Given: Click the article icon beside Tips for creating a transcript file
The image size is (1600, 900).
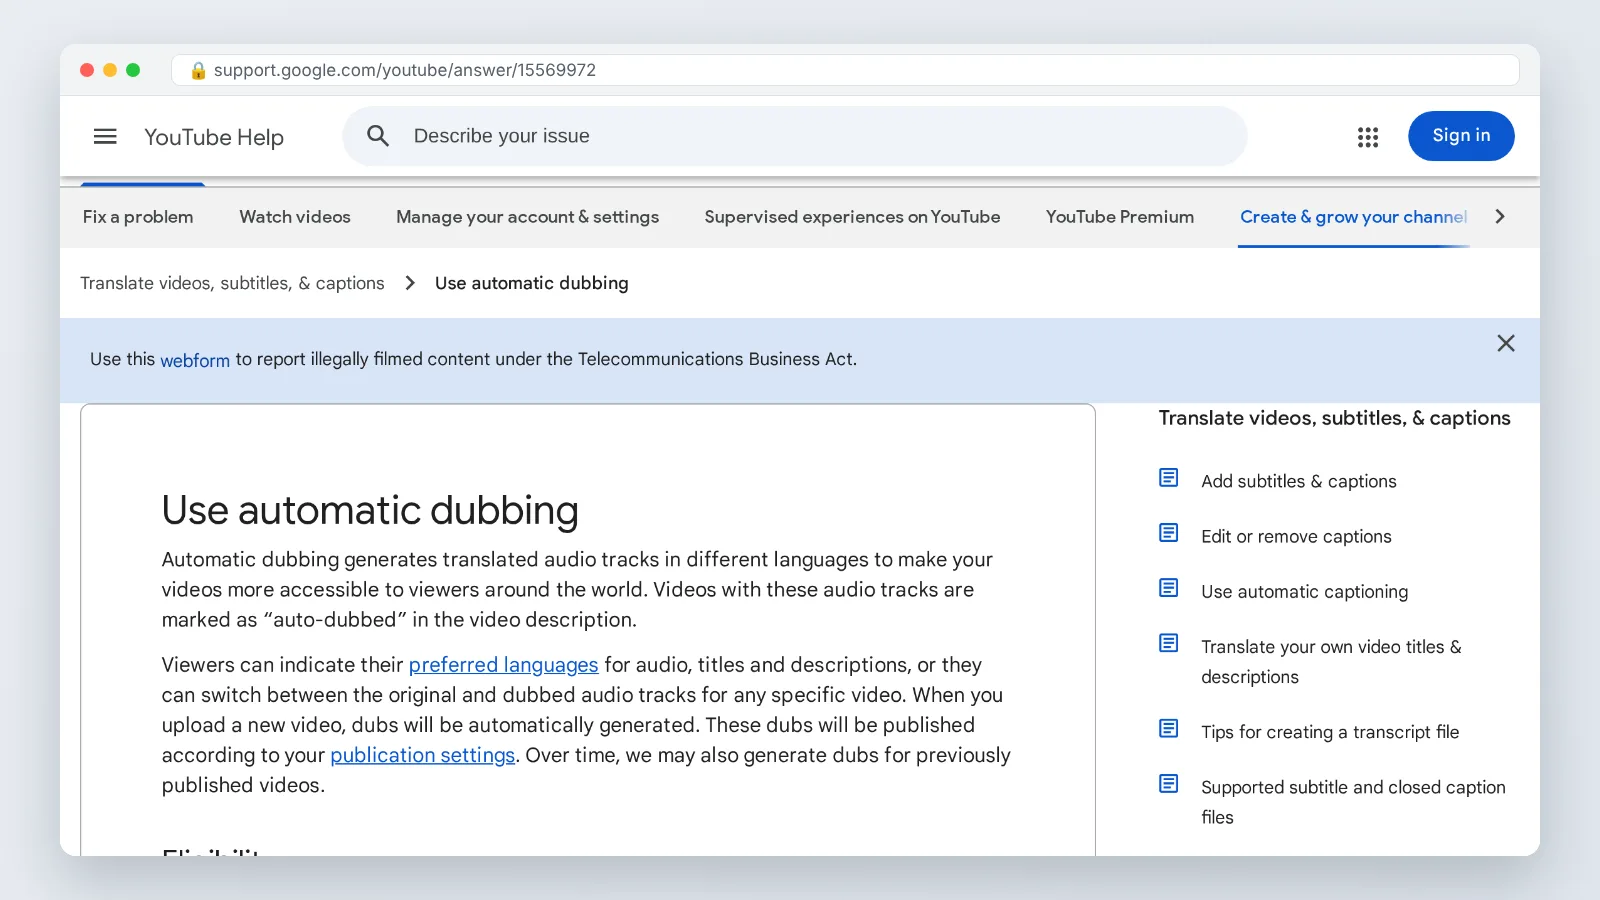Looking at the screenshot, I should coord(1168,728).
